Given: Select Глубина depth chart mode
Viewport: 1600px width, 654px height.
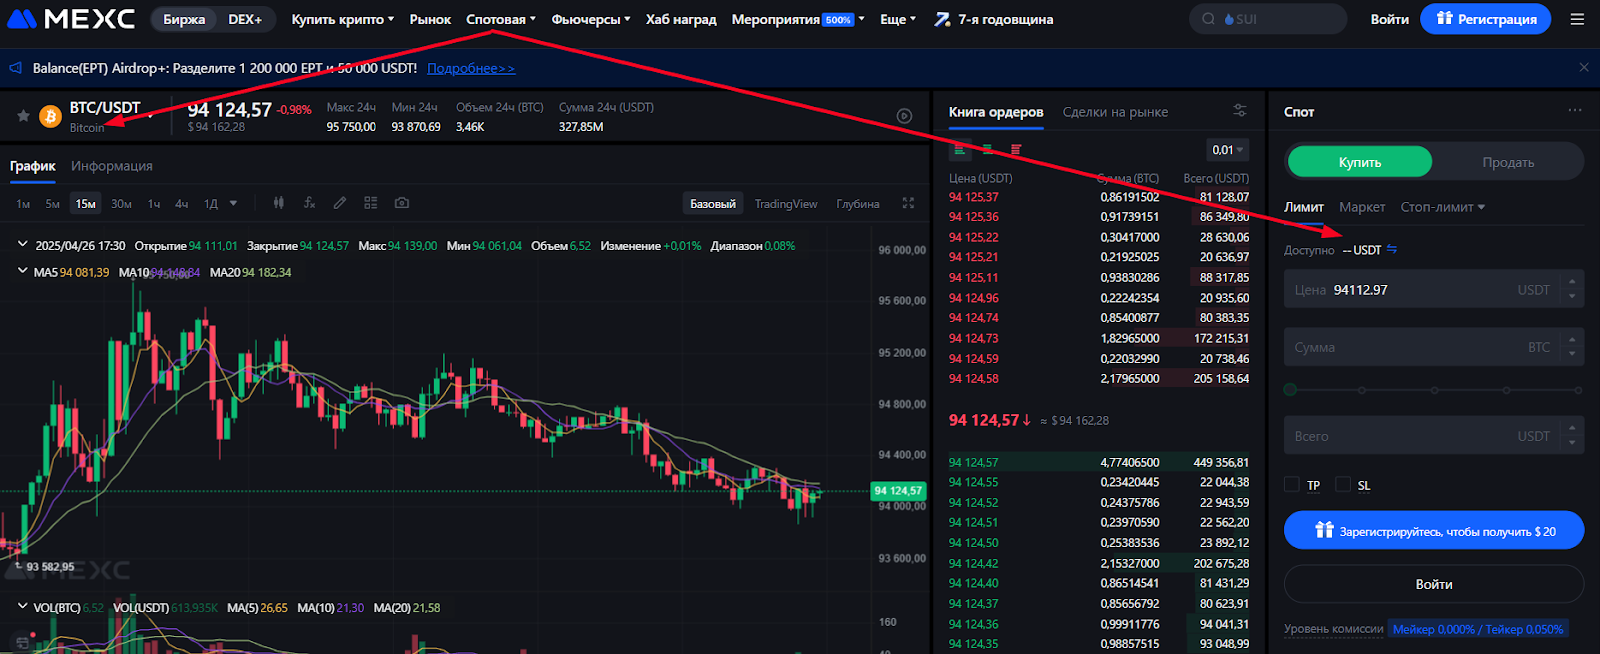Looking at the screenshot, I should 858,203.
